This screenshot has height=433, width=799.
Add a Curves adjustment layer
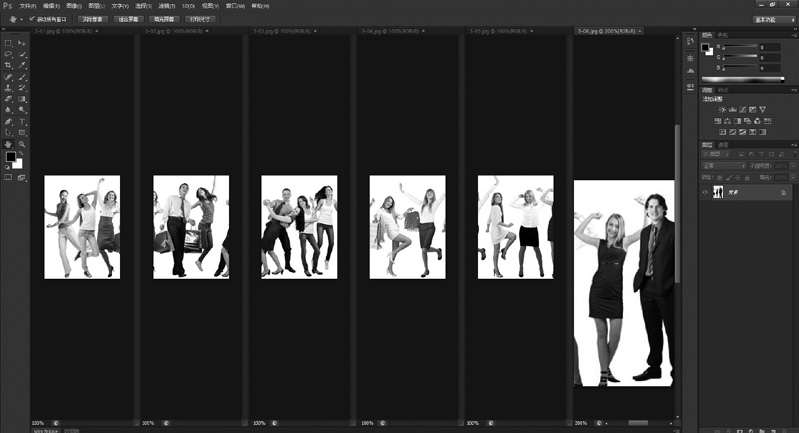743,110
